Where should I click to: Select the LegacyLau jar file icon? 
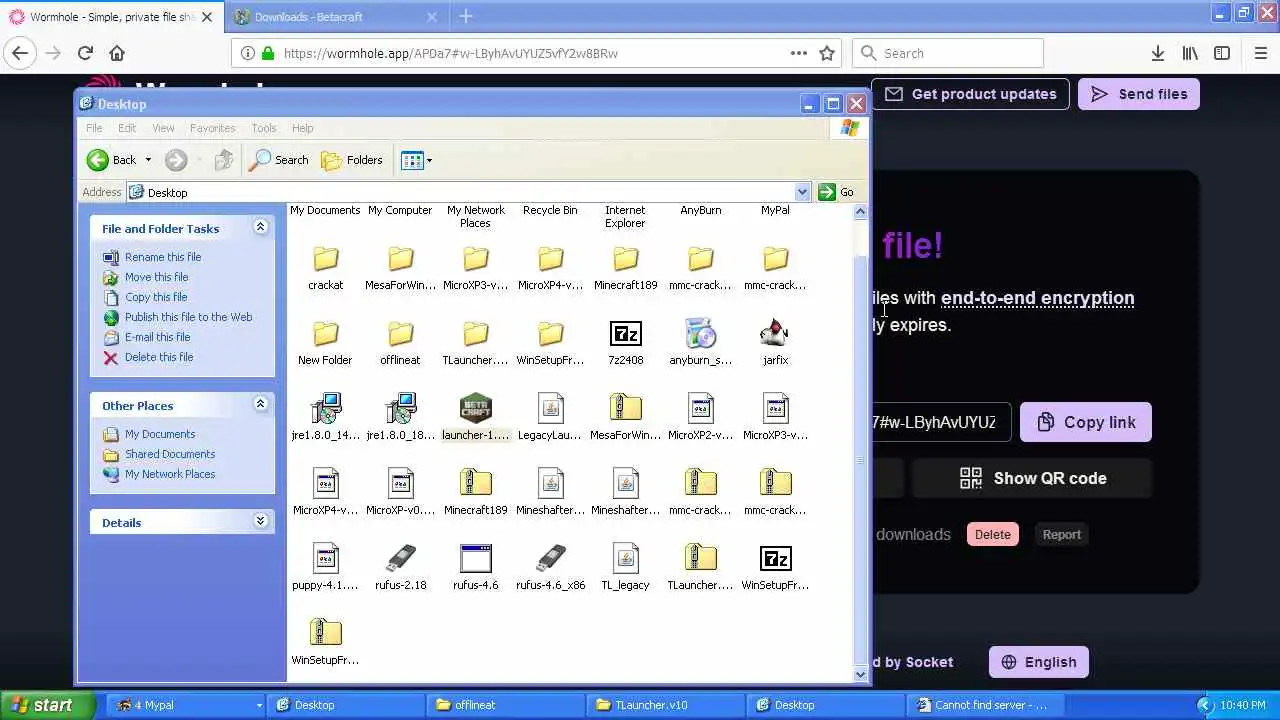[x=550, y=409]
